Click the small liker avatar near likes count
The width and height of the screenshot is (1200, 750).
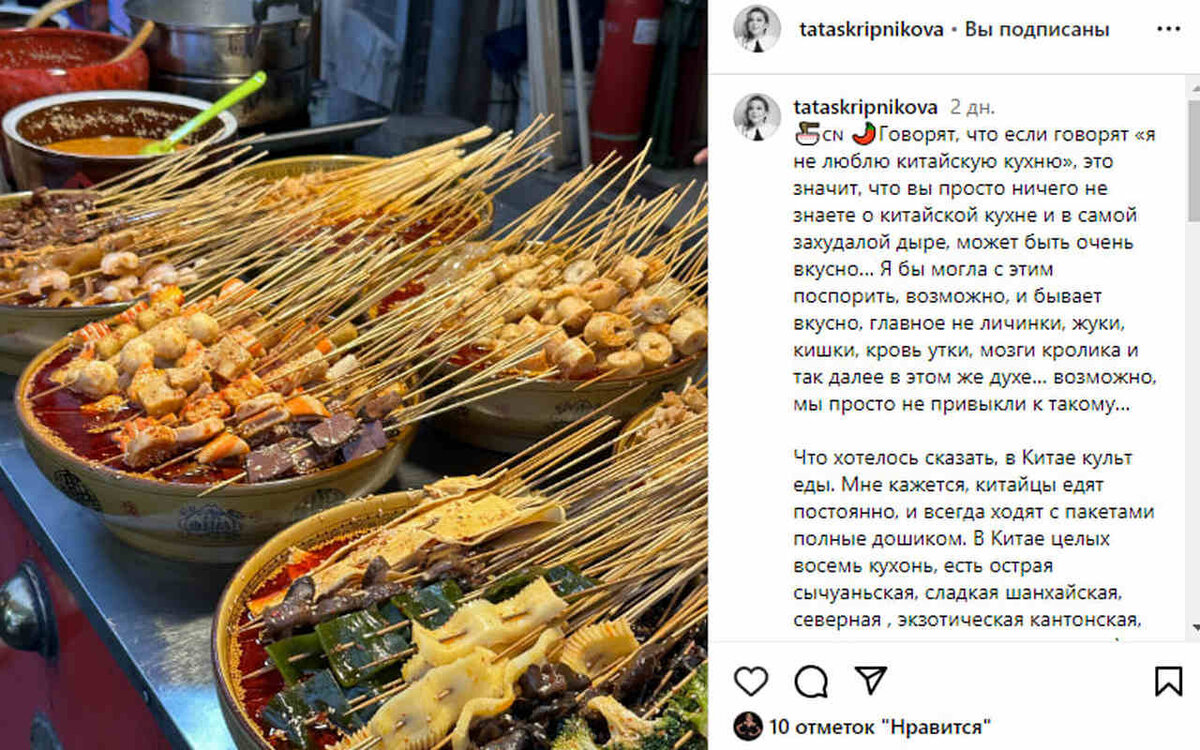point(748,725)
